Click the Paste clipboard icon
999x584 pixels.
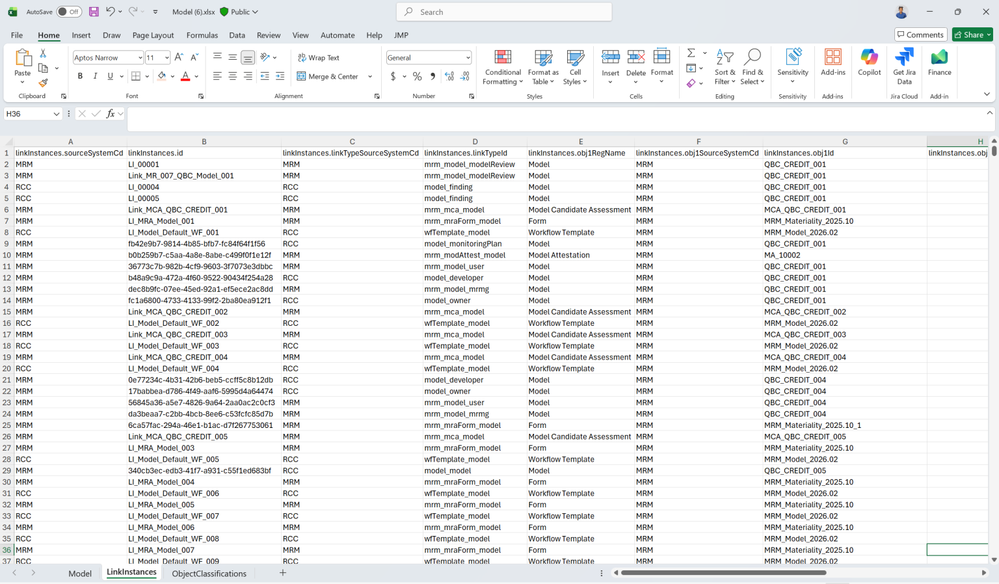tap(23, 58)
